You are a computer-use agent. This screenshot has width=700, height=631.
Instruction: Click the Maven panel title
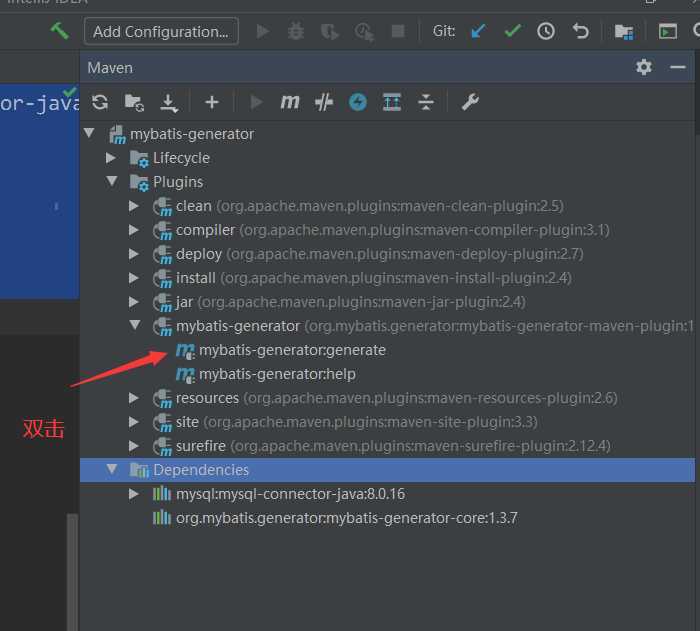(110, 68)
